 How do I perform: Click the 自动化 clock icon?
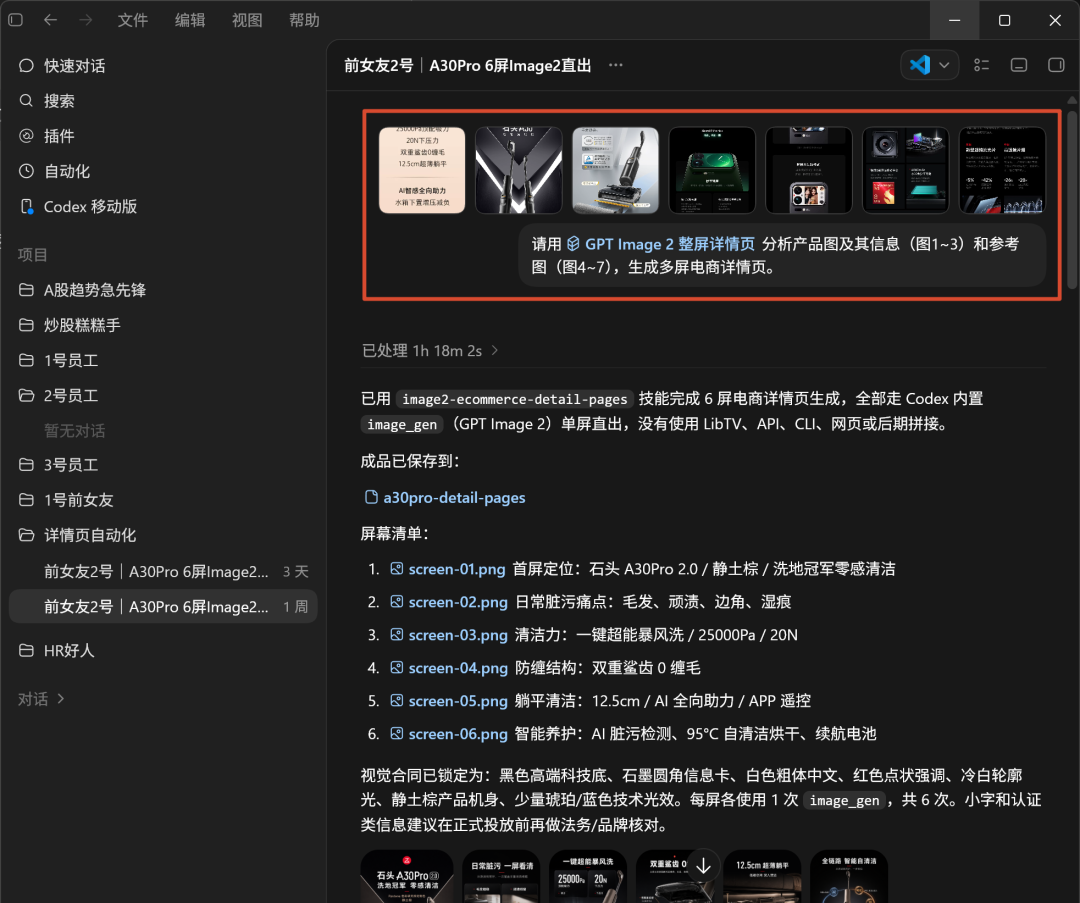click(26, 171)
